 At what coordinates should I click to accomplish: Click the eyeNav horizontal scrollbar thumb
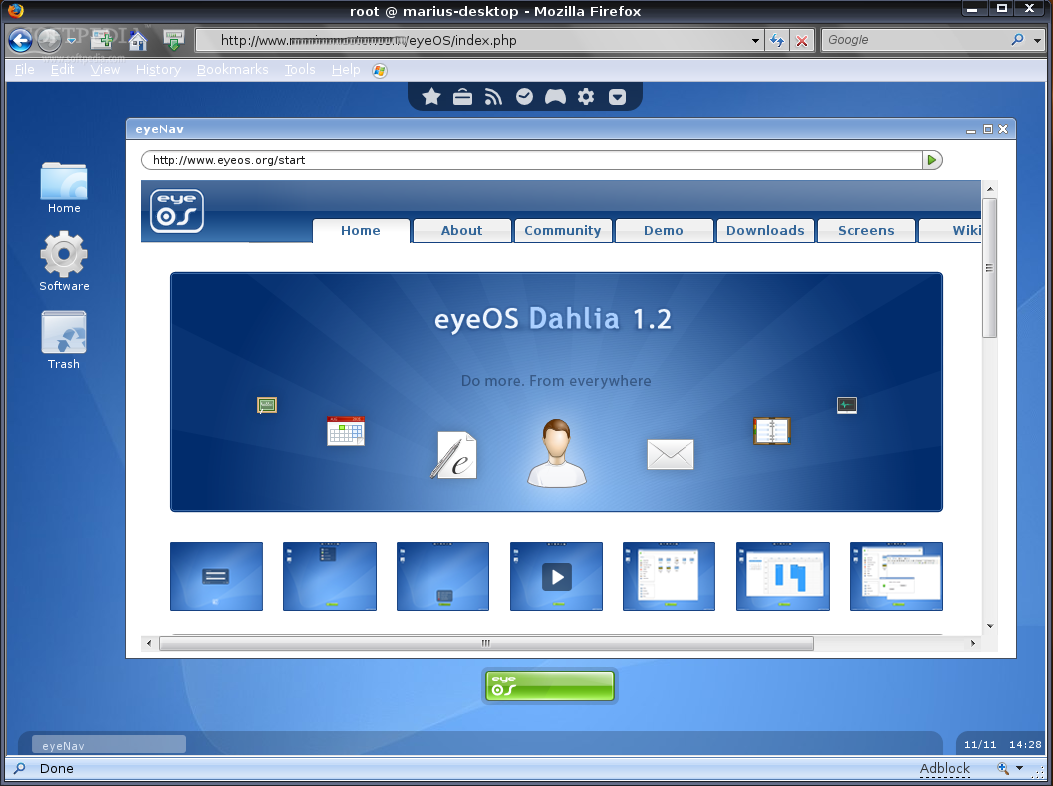click(x=486, y=643)
